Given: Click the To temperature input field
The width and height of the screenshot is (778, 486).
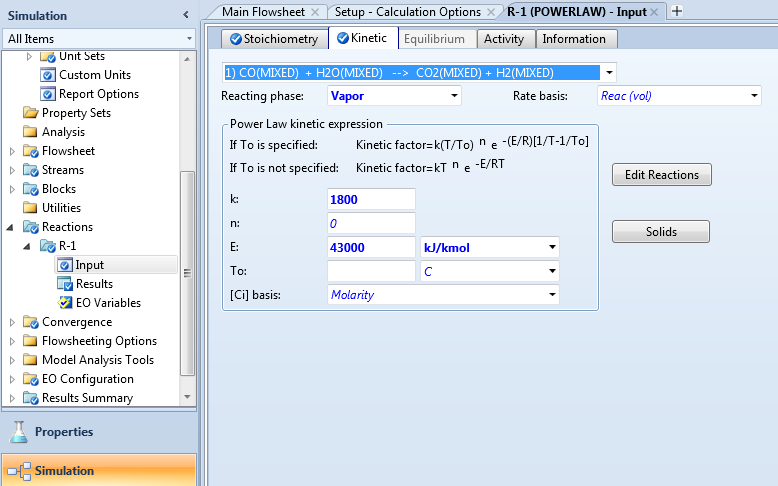Looking at the screenshot, I should (370, 271).
